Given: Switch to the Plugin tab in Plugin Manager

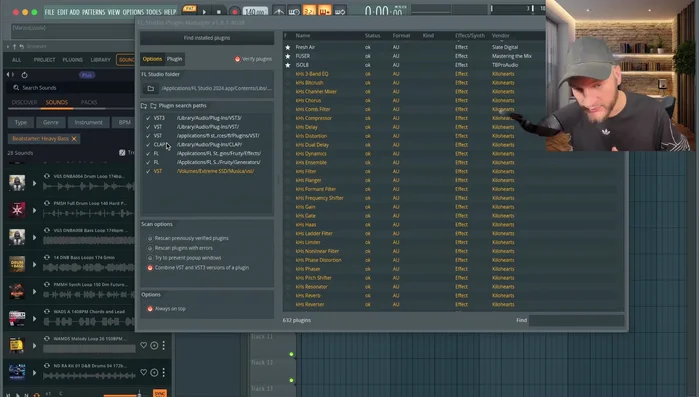Looking at the screenshot, I should click(x=174, y=59).
